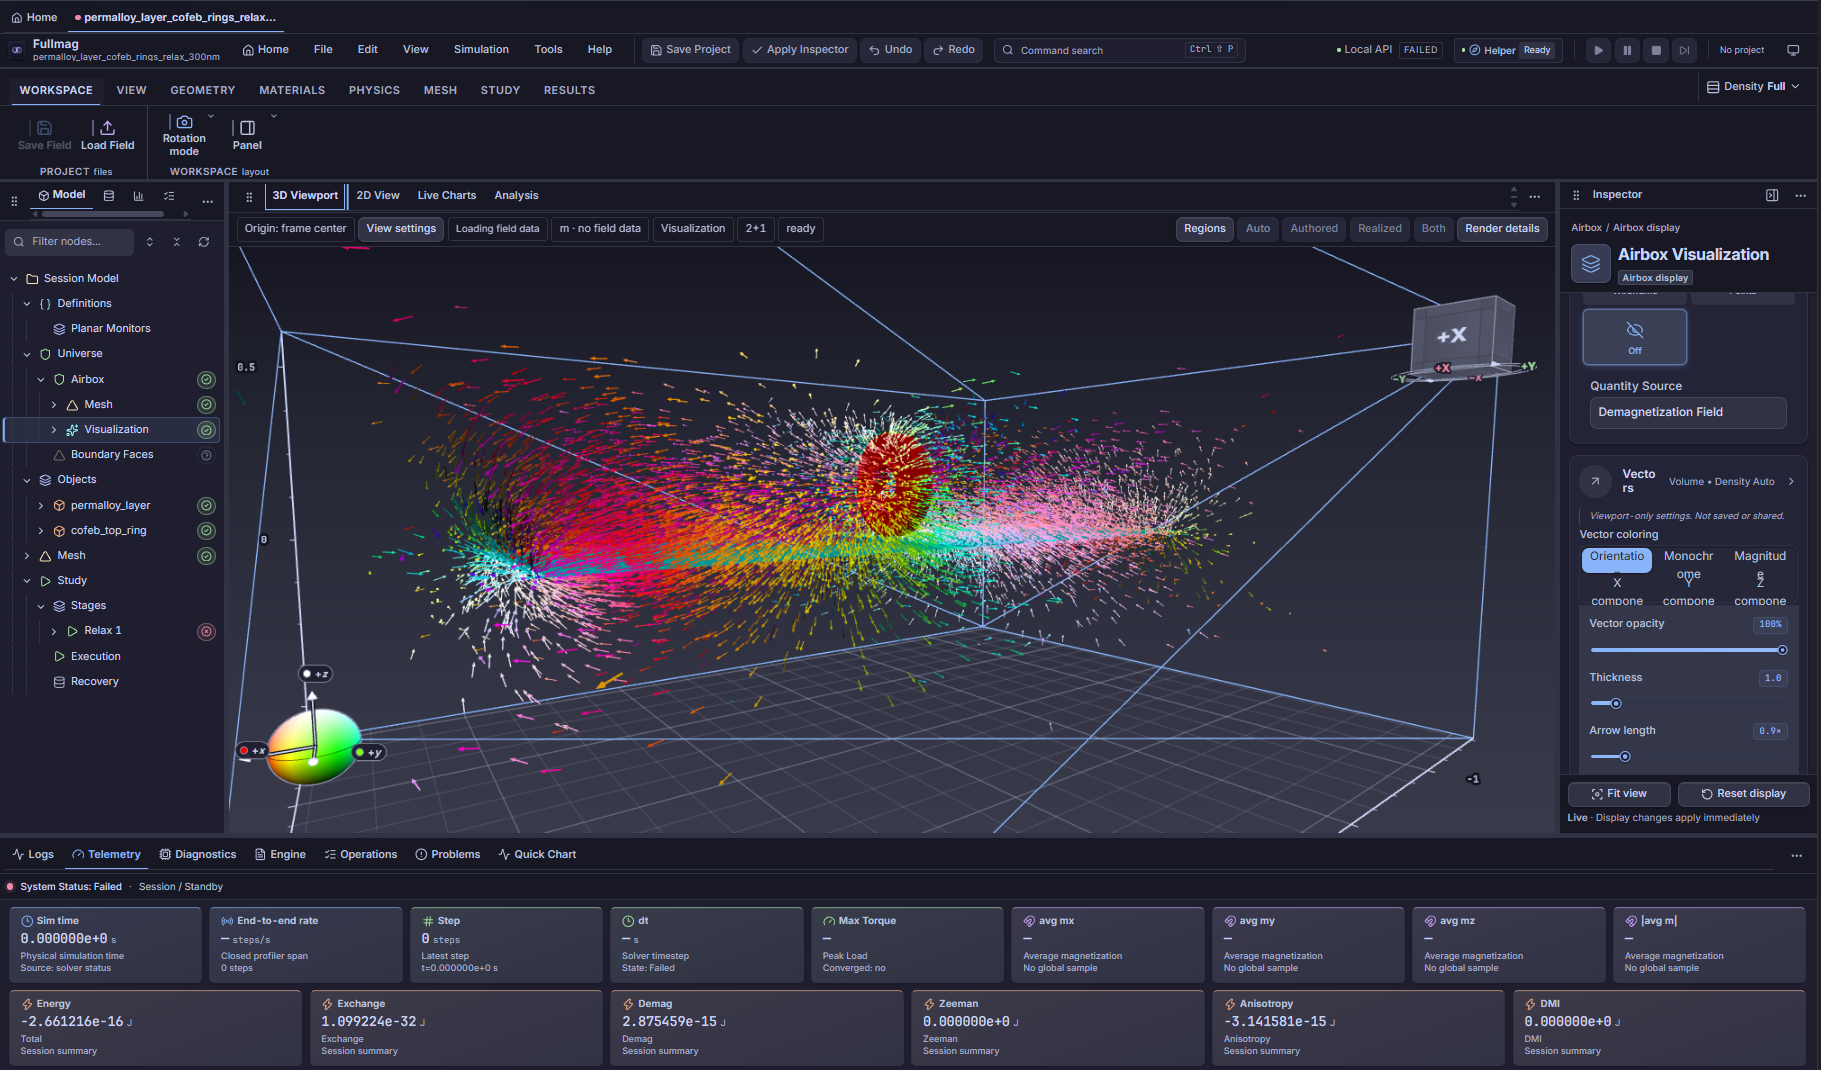The width and height of the screenshot is (1821, 1070).
Task: Pause the simulation
Action: click(1627, 50)
